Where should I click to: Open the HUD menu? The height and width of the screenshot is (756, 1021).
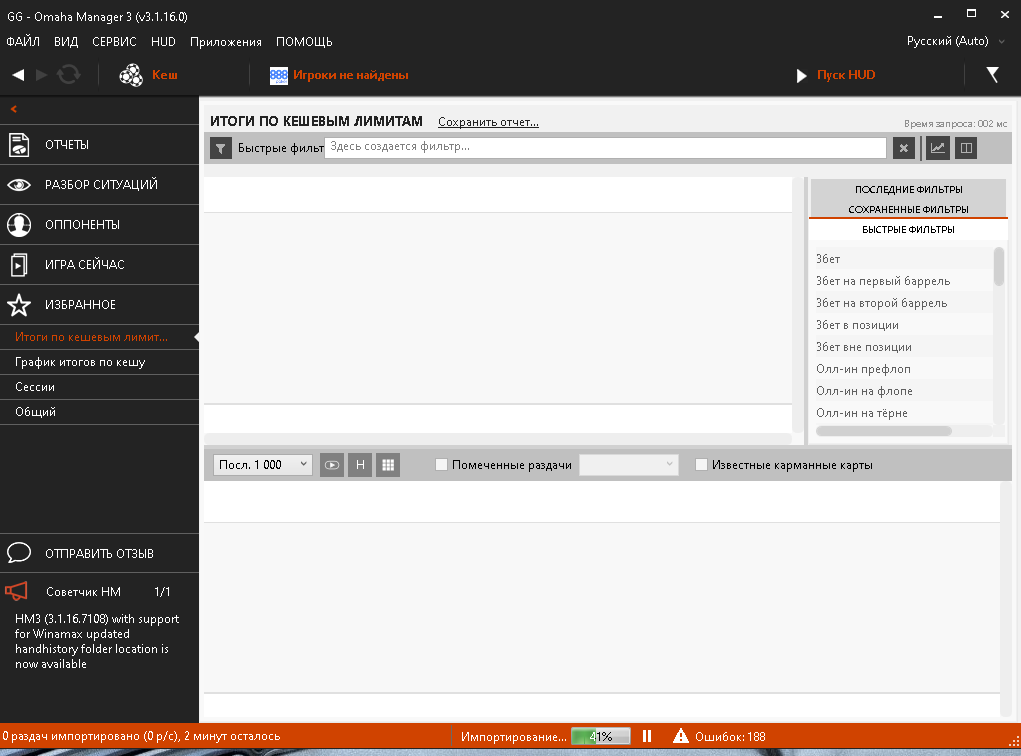point(163,42)
